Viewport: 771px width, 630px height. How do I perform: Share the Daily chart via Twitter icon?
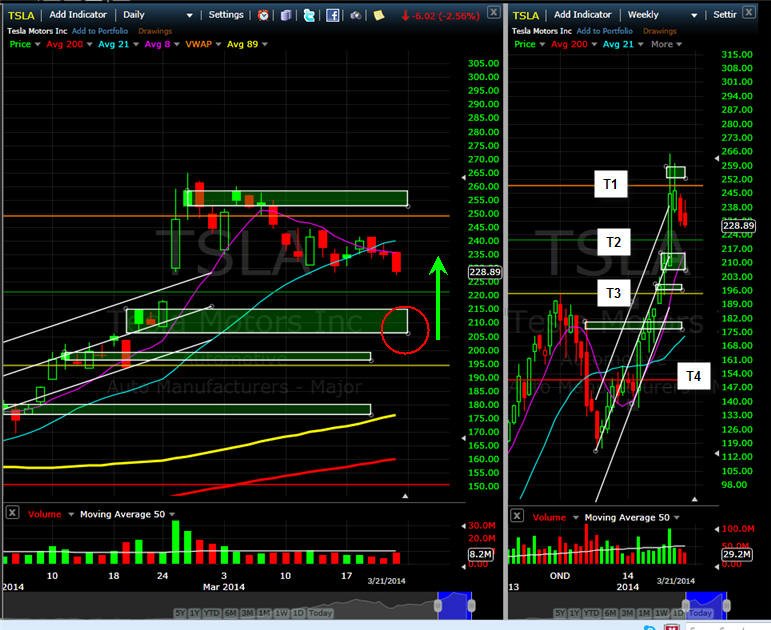[x=309, y=15]
